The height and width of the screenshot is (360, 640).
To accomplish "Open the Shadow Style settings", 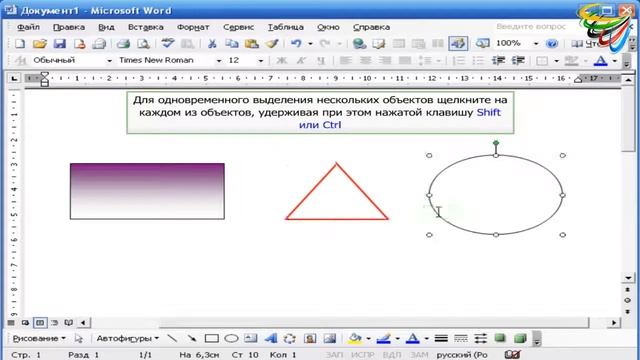I will point(500,338).
